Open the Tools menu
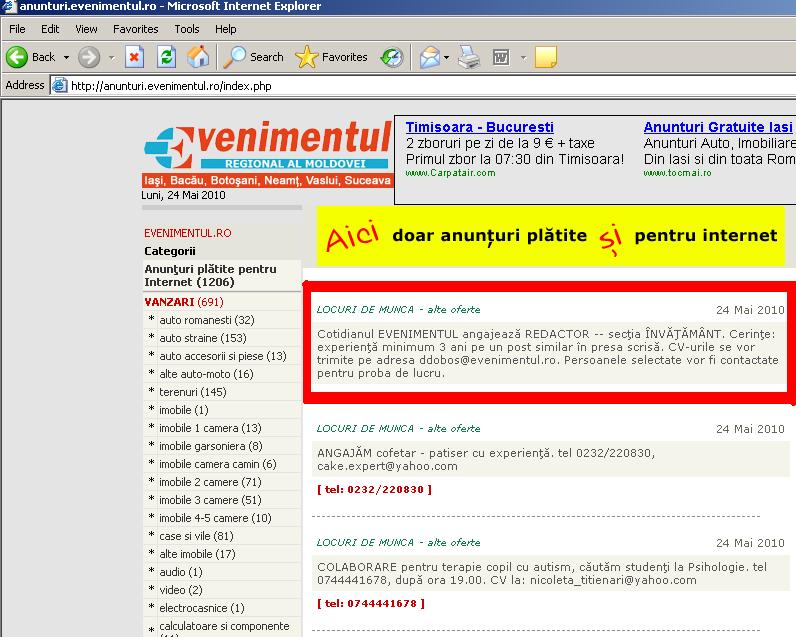The image size is (796, 637). coord(187,29)
